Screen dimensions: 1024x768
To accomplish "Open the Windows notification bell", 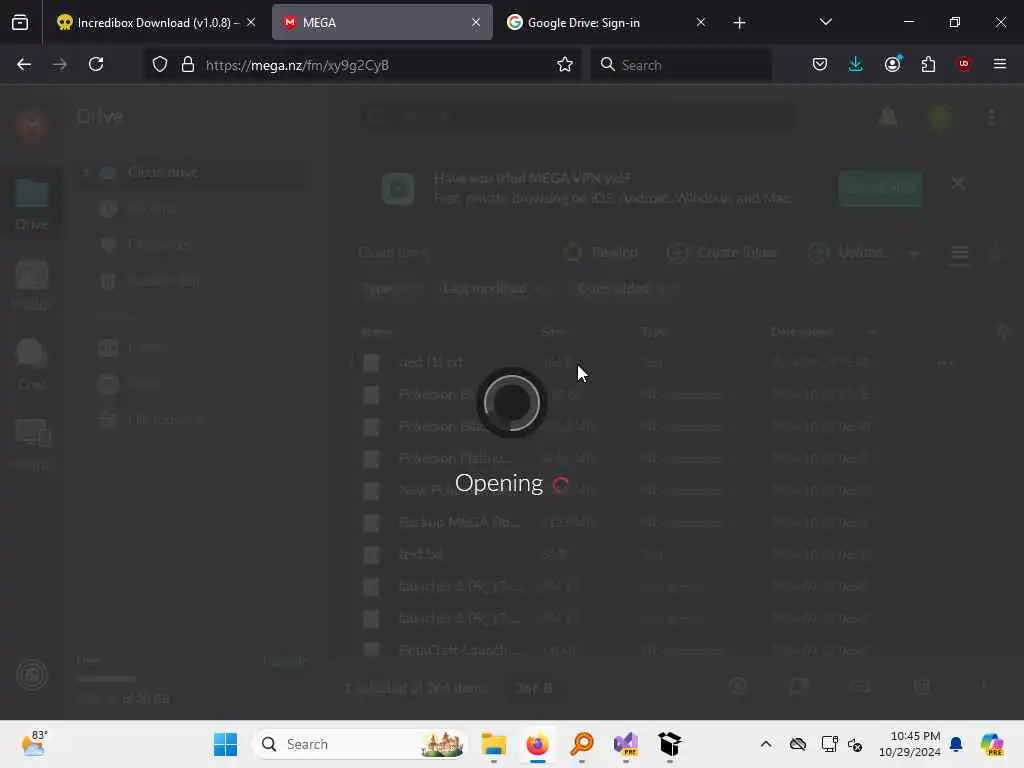I will coord(956,744).
